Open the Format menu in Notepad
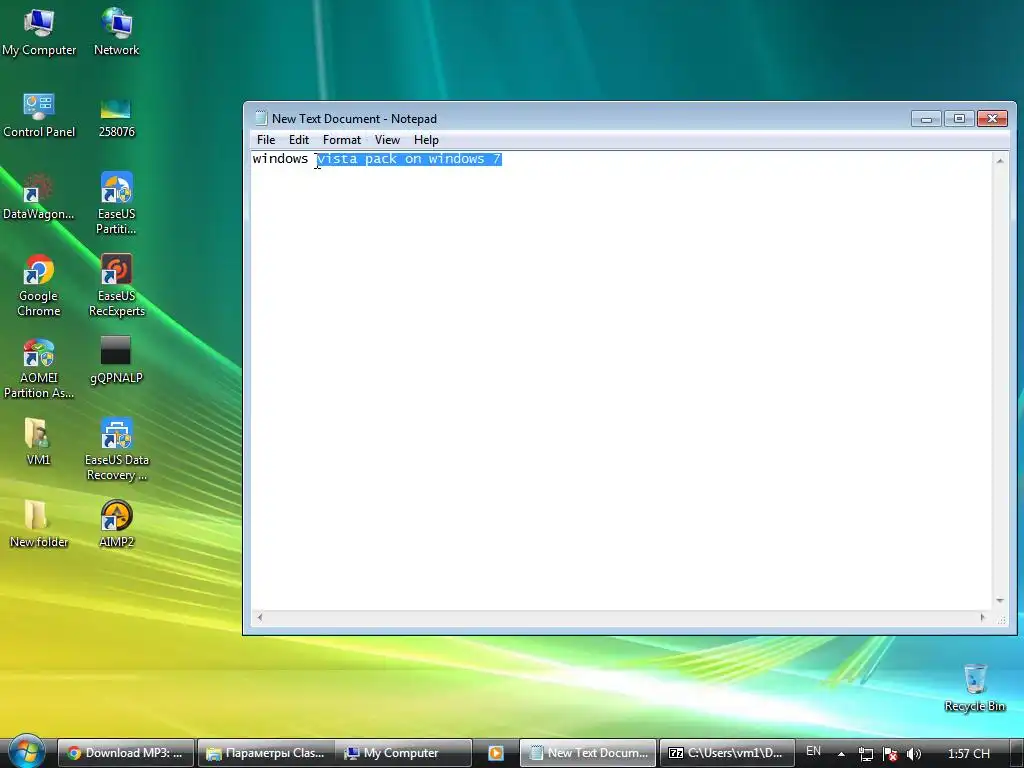Image resolution: width=1024 pixels, height=768 pixels. [x=342, y=140]
